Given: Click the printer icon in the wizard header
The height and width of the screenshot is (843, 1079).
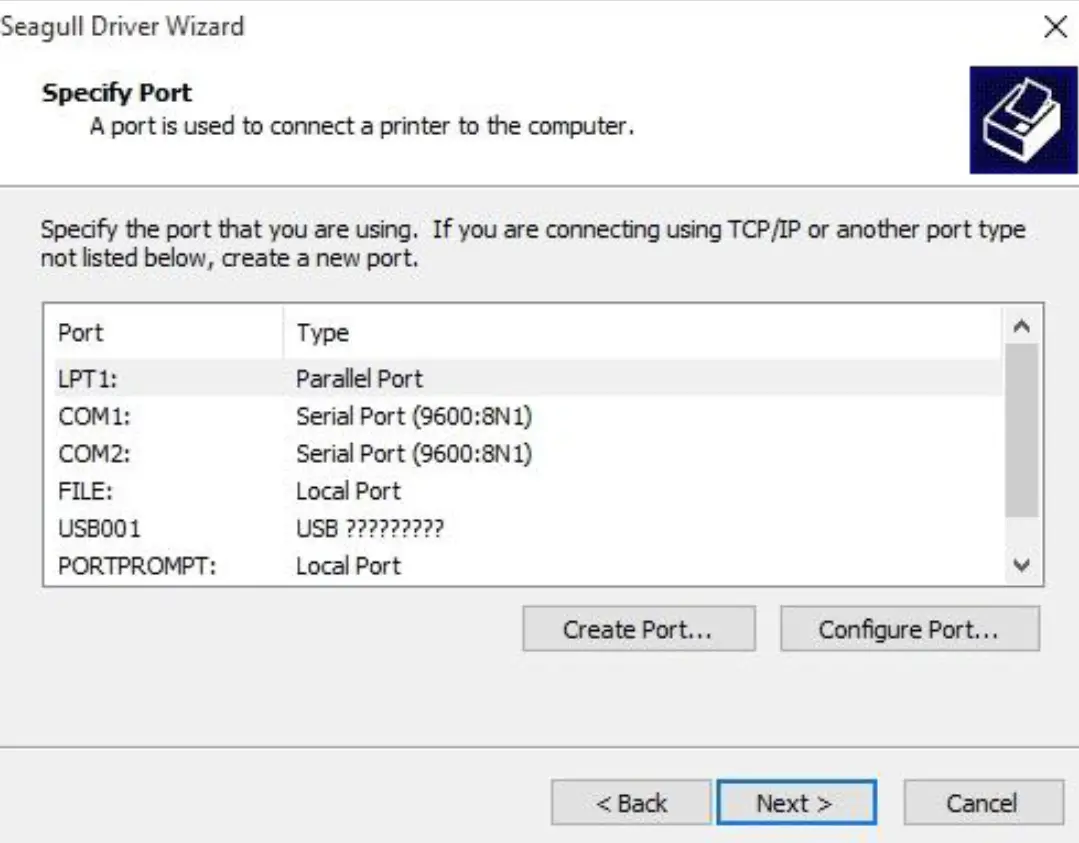Looking at the screenshot, I should coord(1023,115).
